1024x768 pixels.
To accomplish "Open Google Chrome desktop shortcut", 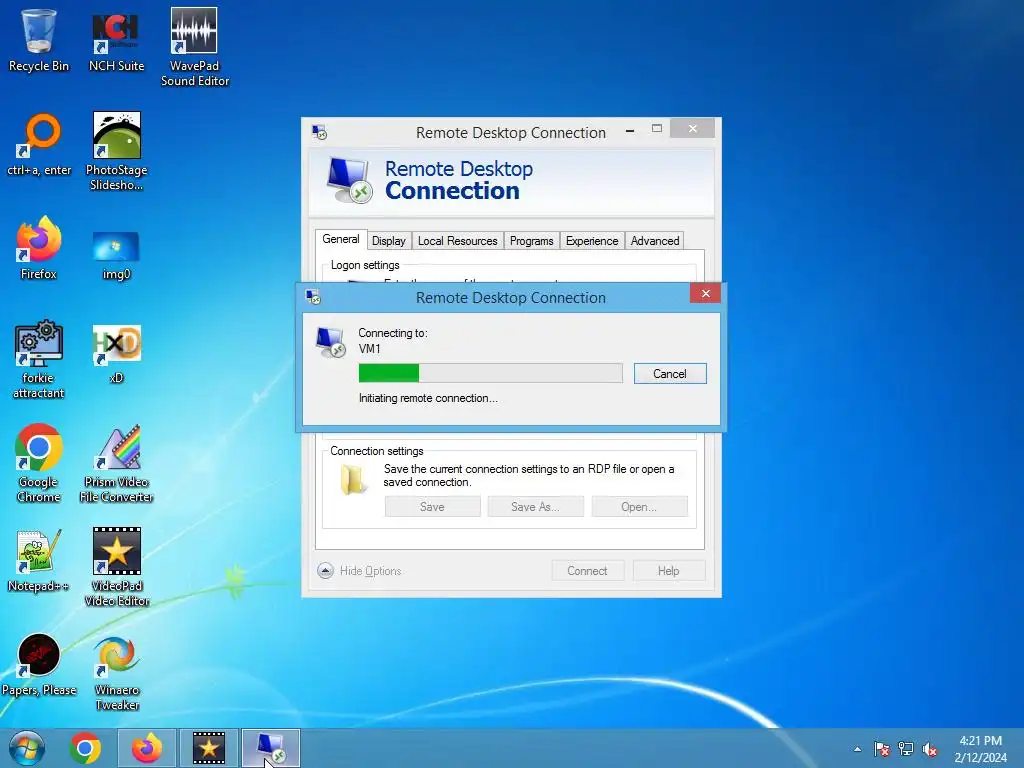I will pyautogui.click(x=39, y=464).
